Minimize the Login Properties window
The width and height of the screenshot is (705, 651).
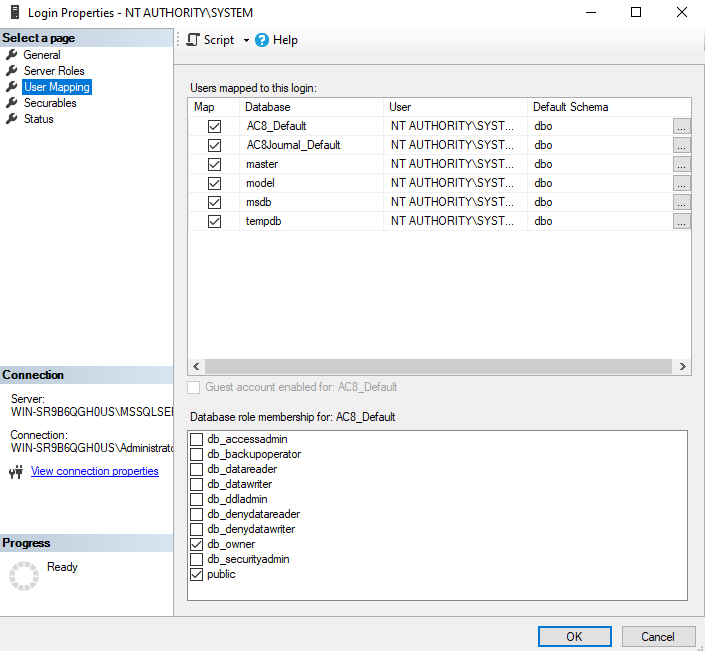coord(591,12)
